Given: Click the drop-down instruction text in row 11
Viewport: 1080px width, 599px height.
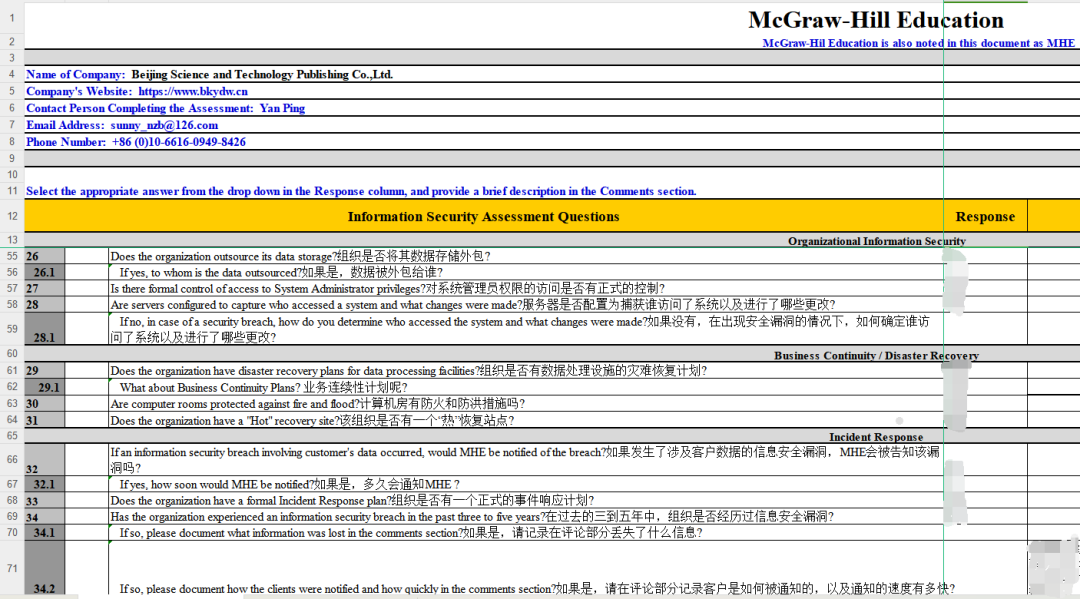Looking at the screenshot, I should tap(361, 191).
